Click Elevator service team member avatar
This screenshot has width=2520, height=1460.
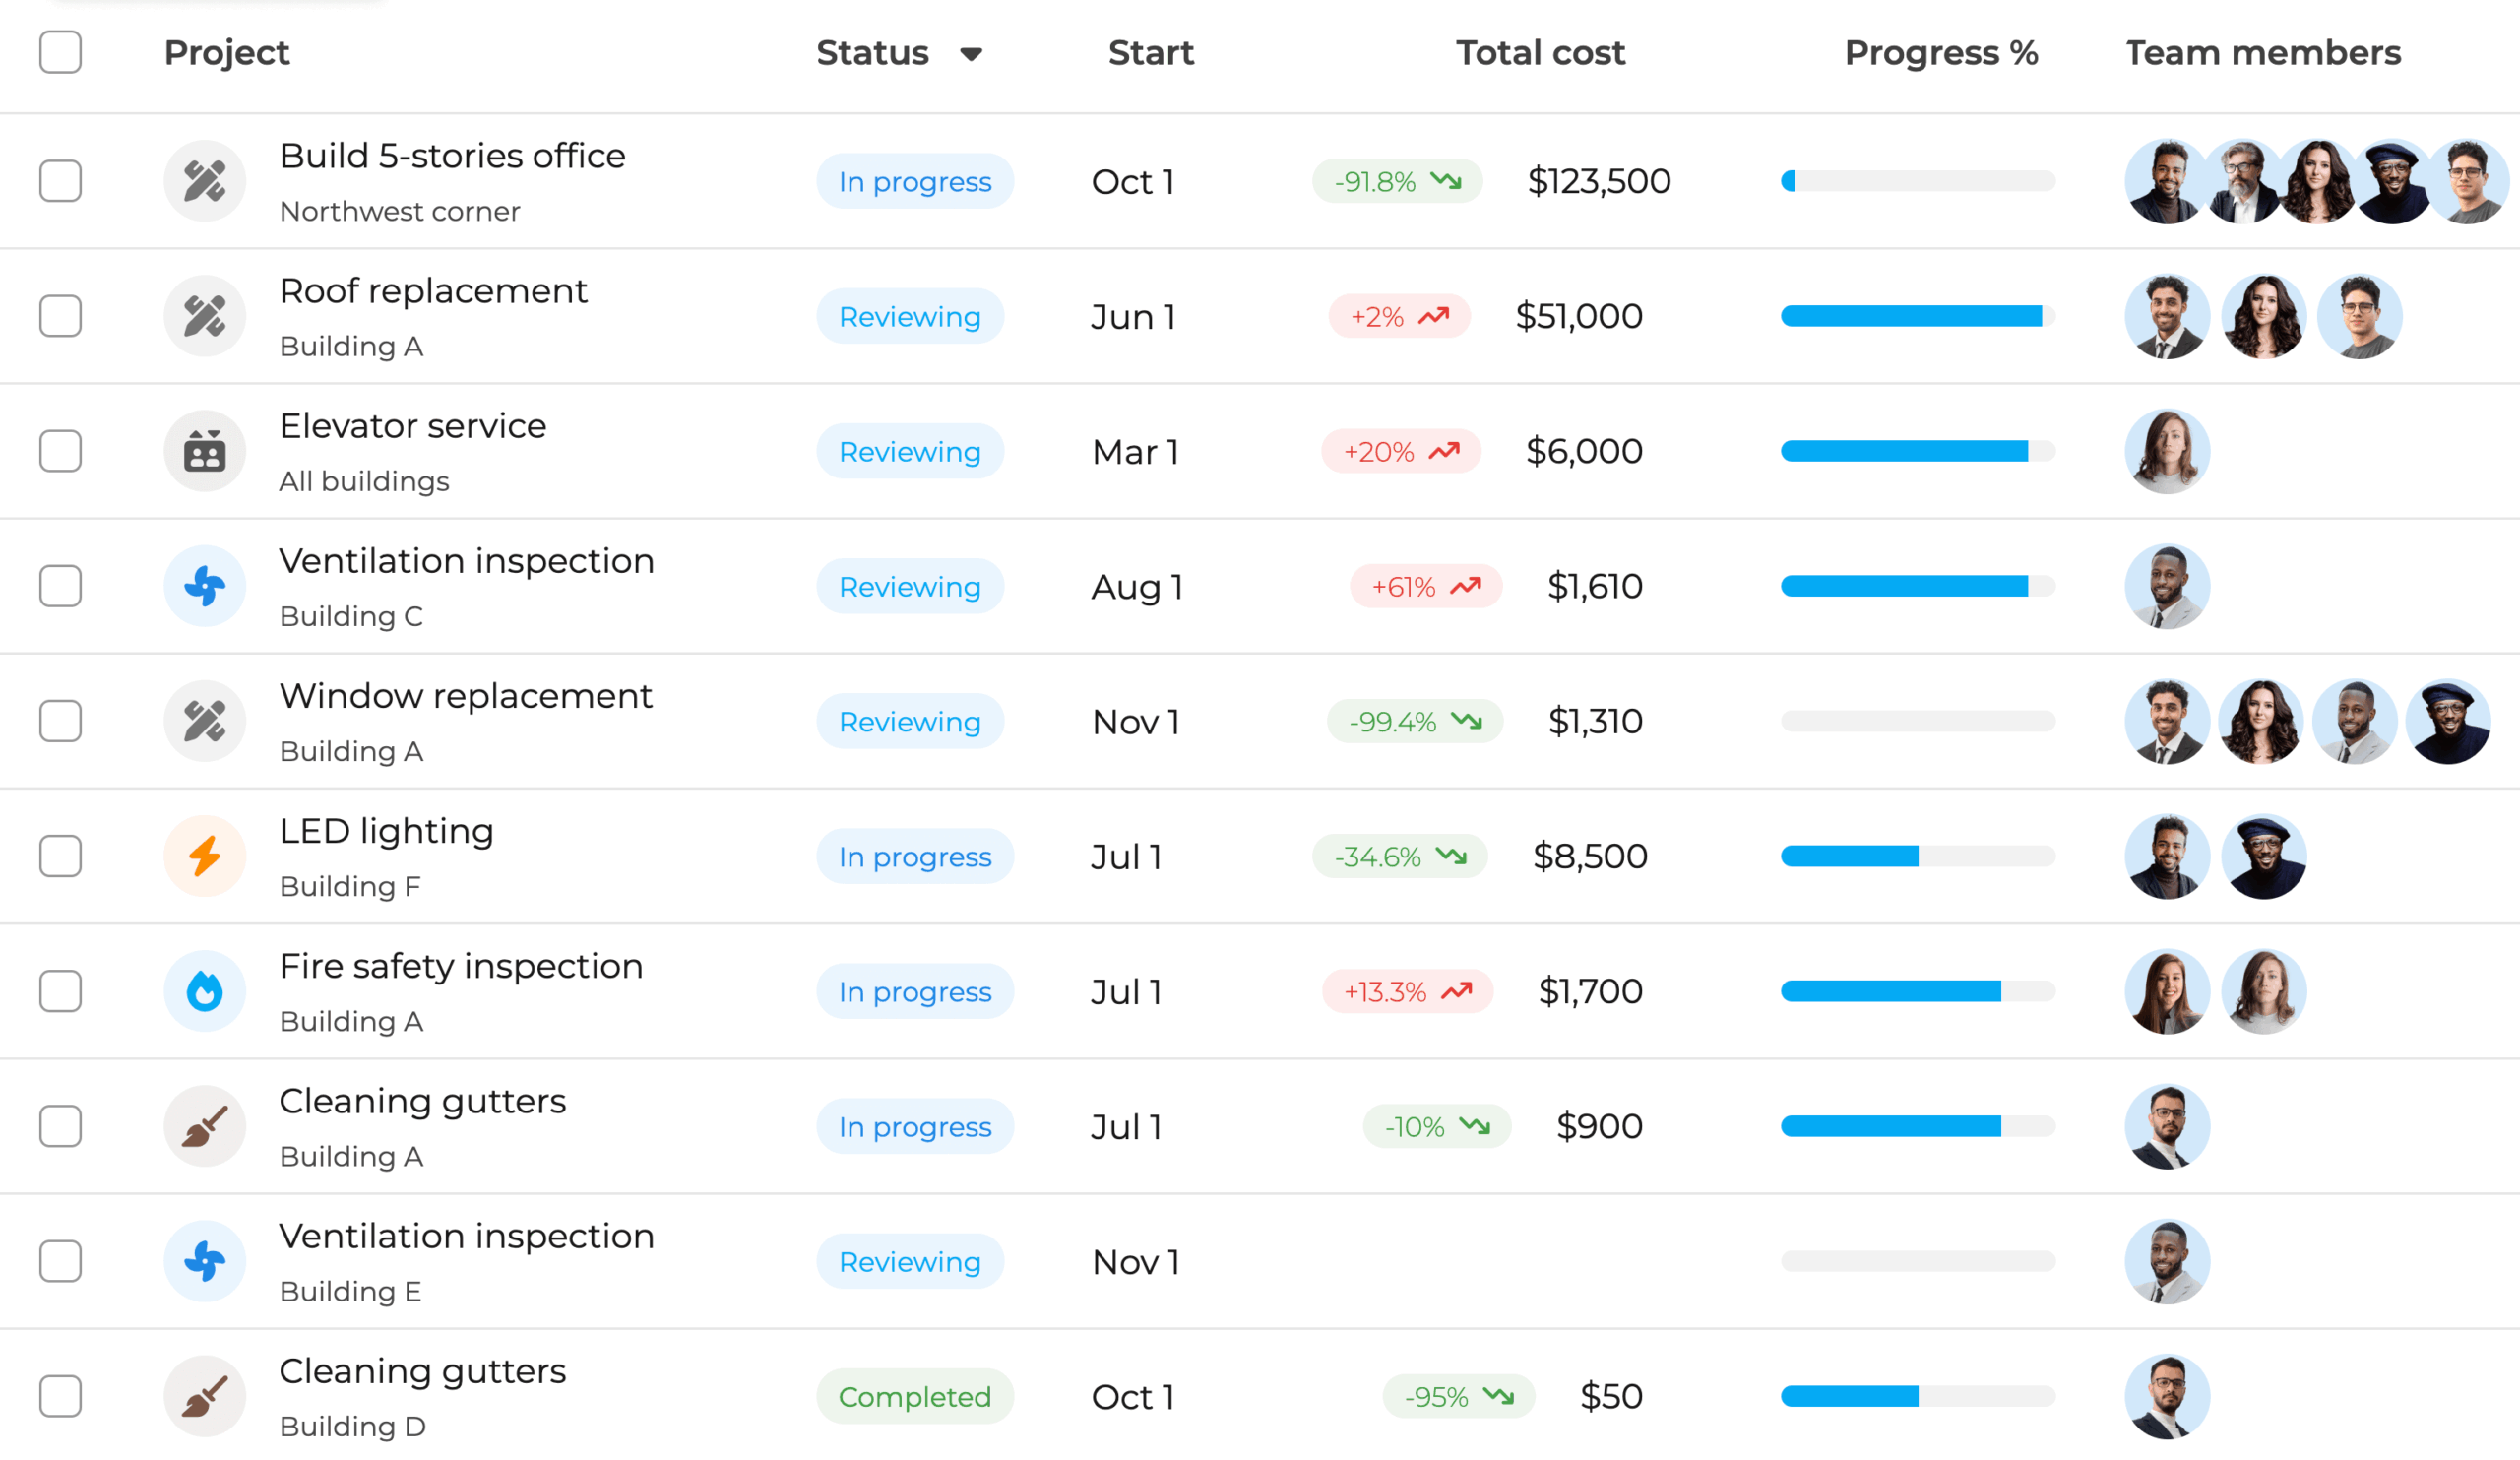pos(2166,451)
